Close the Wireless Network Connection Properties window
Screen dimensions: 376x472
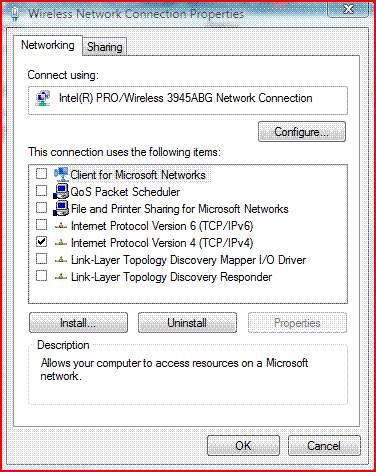pyautogui.click(x=348, y=9)
